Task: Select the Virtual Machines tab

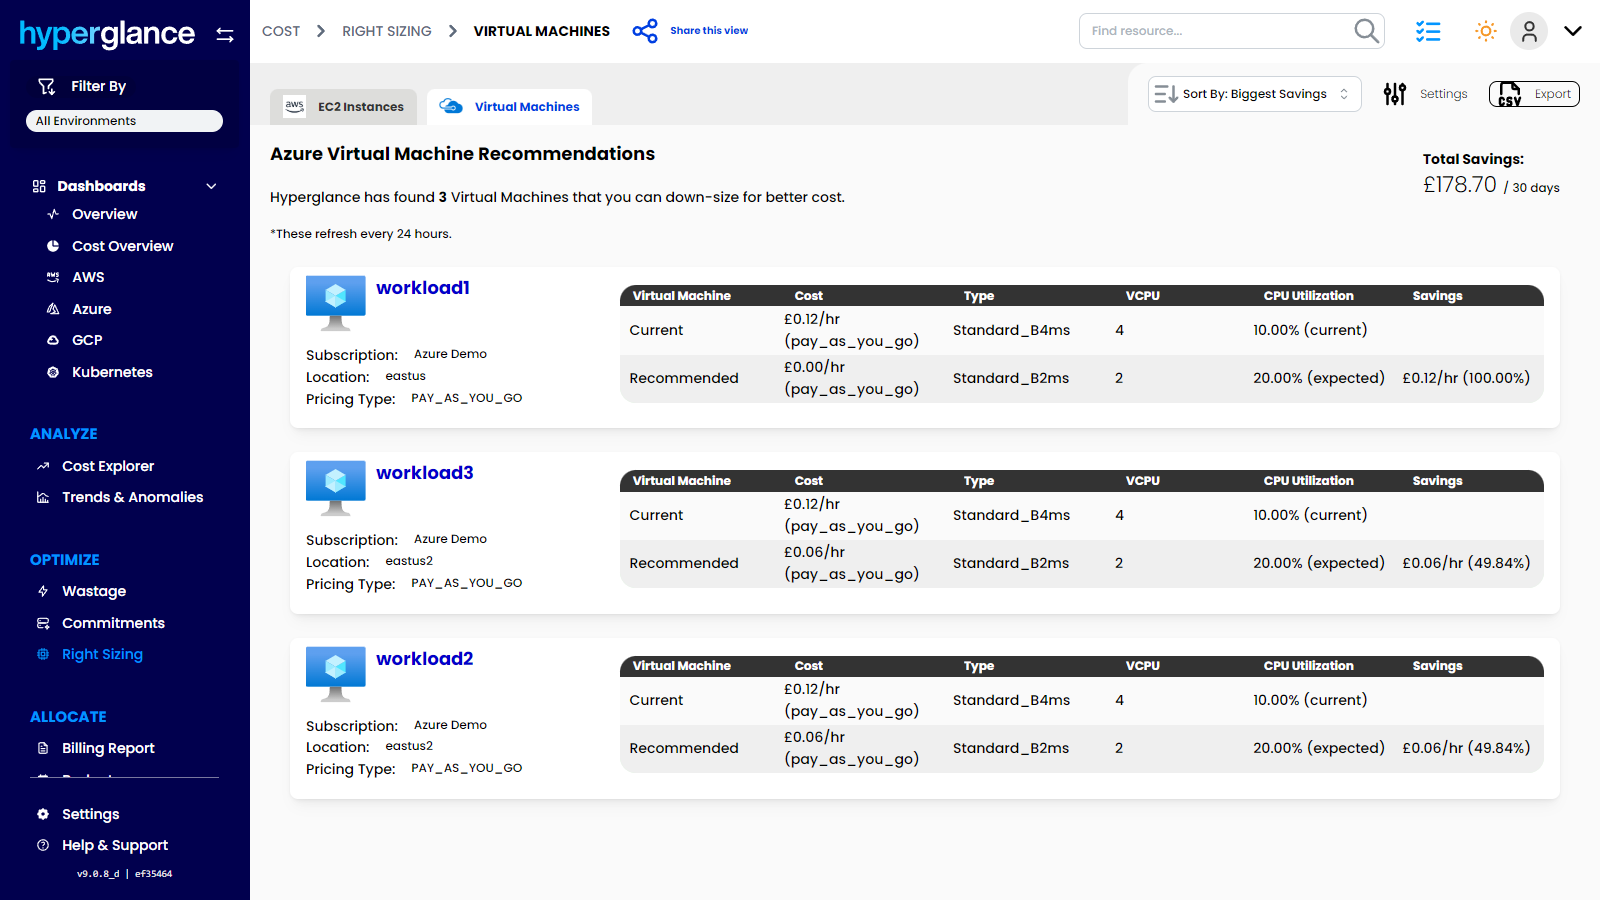Action: point(510,107)
